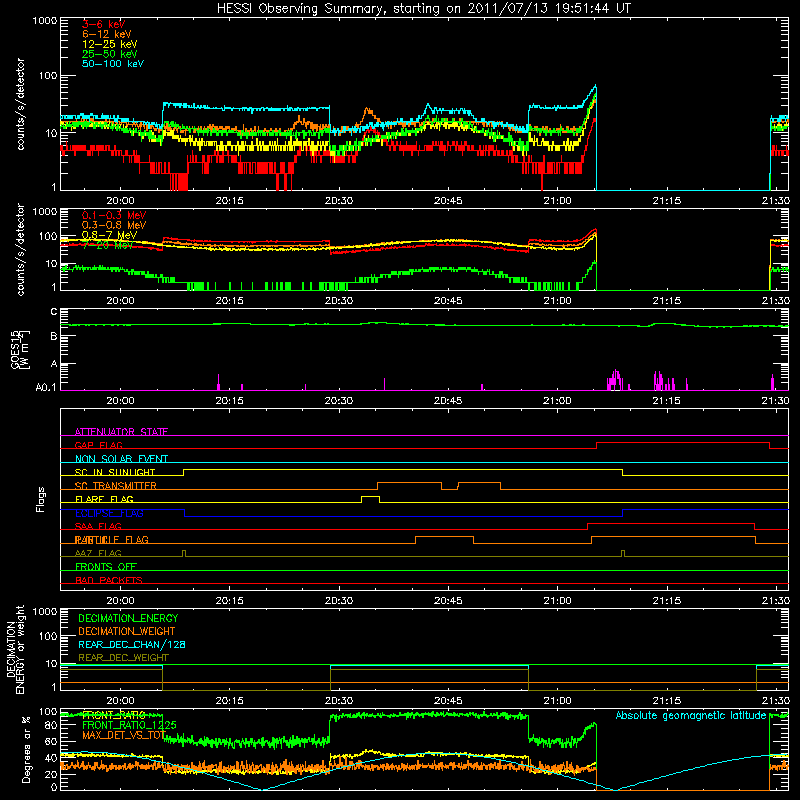Click the 100 tick on the decimation panel

point(48,636)
